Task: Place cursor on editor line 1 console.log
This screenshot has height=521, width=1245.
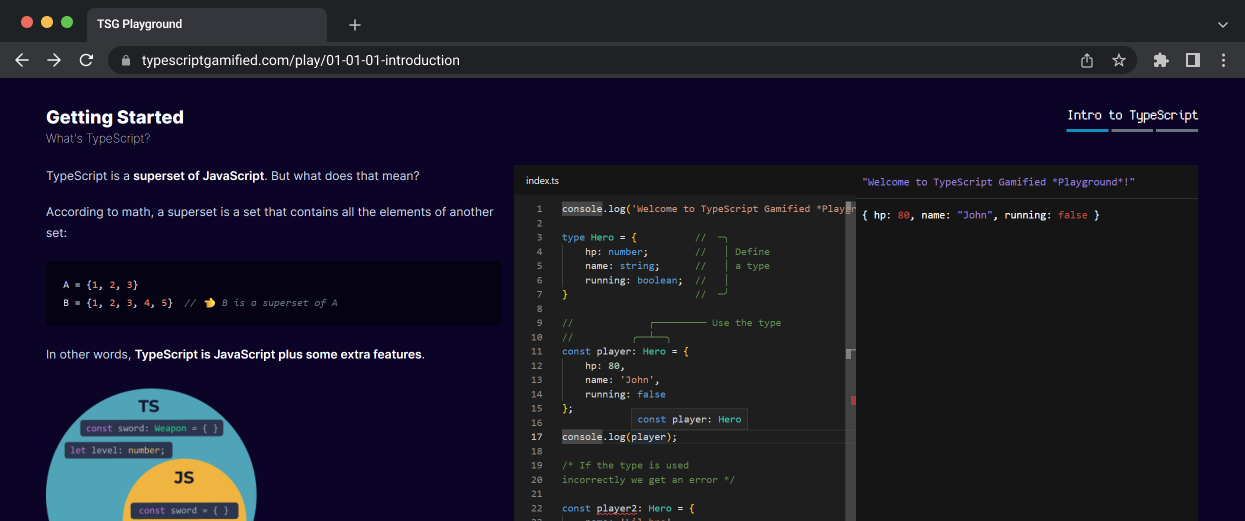Action: (582, 209)
